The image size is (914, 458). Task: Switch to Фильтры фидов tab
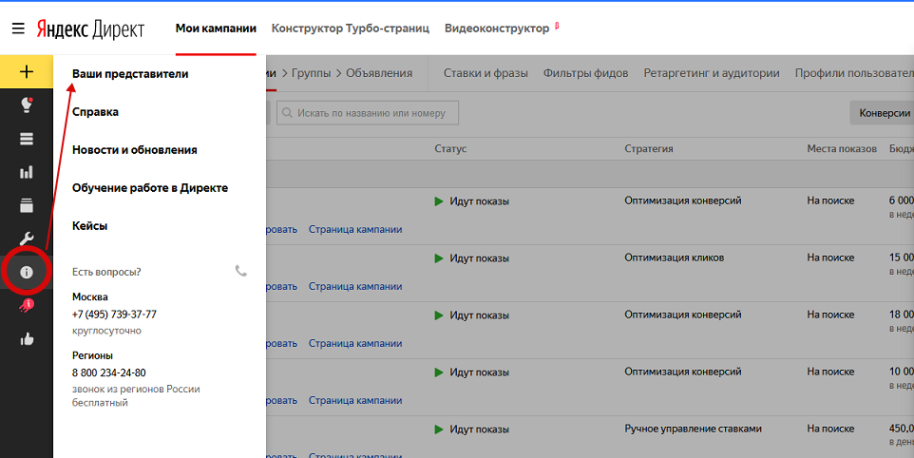pos(586,73)
